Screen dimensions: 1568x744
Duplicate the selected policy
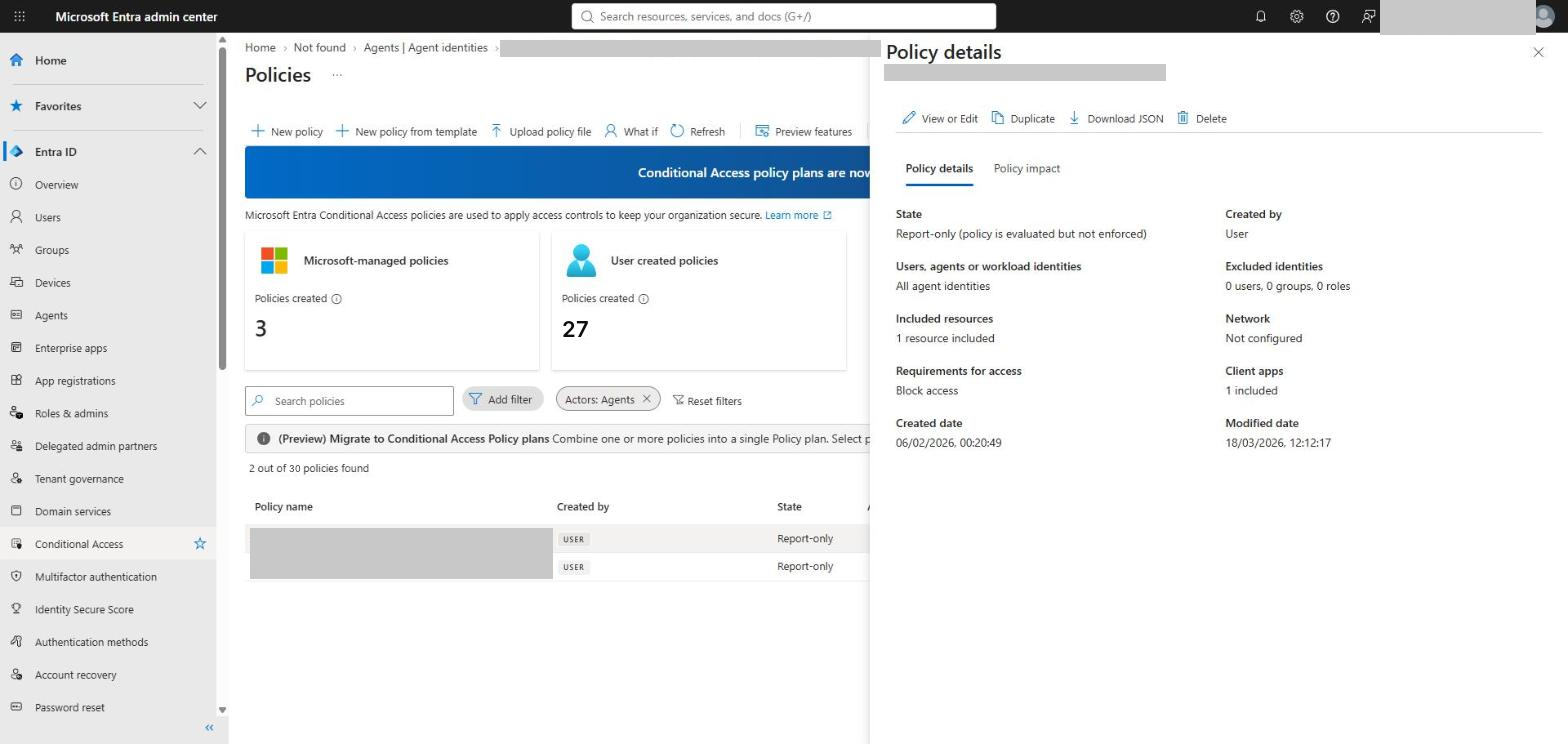(1023, 118)
